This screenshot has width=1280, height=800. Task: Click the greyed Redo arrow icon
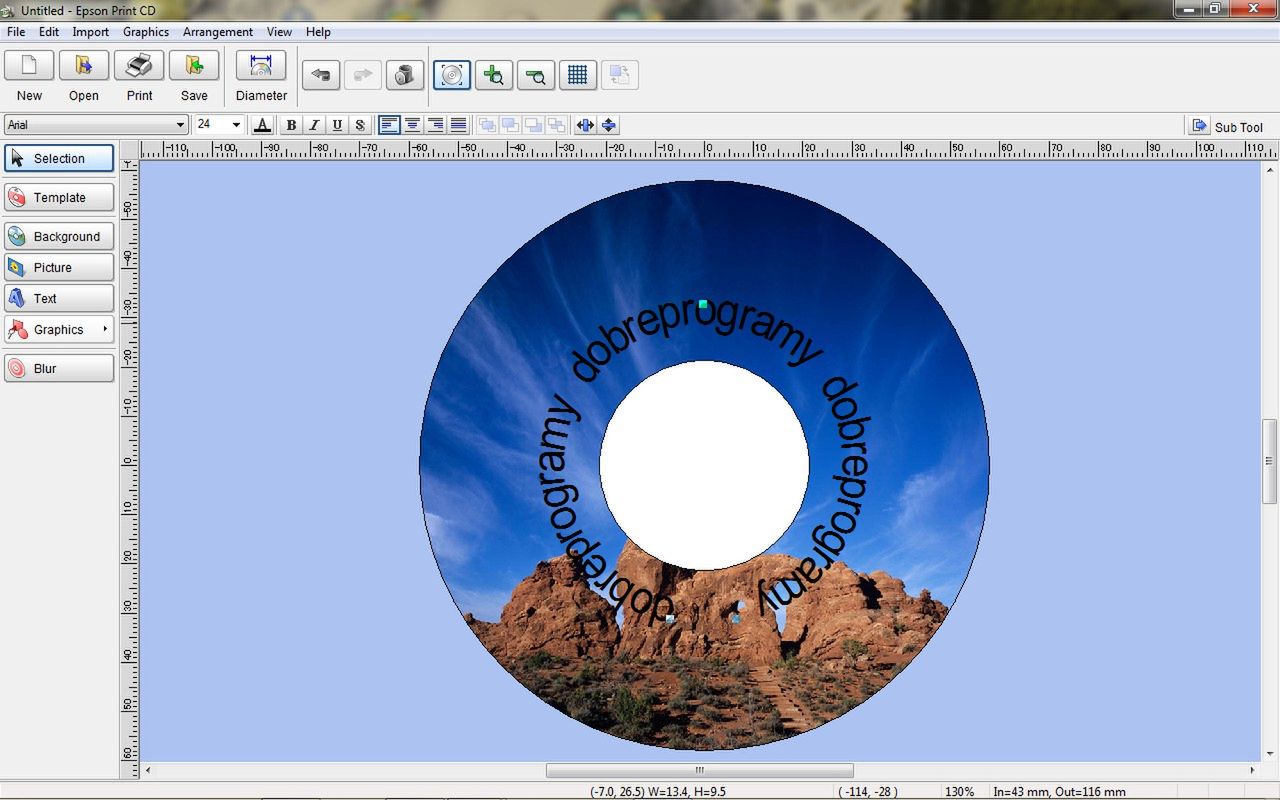point(363,75)
